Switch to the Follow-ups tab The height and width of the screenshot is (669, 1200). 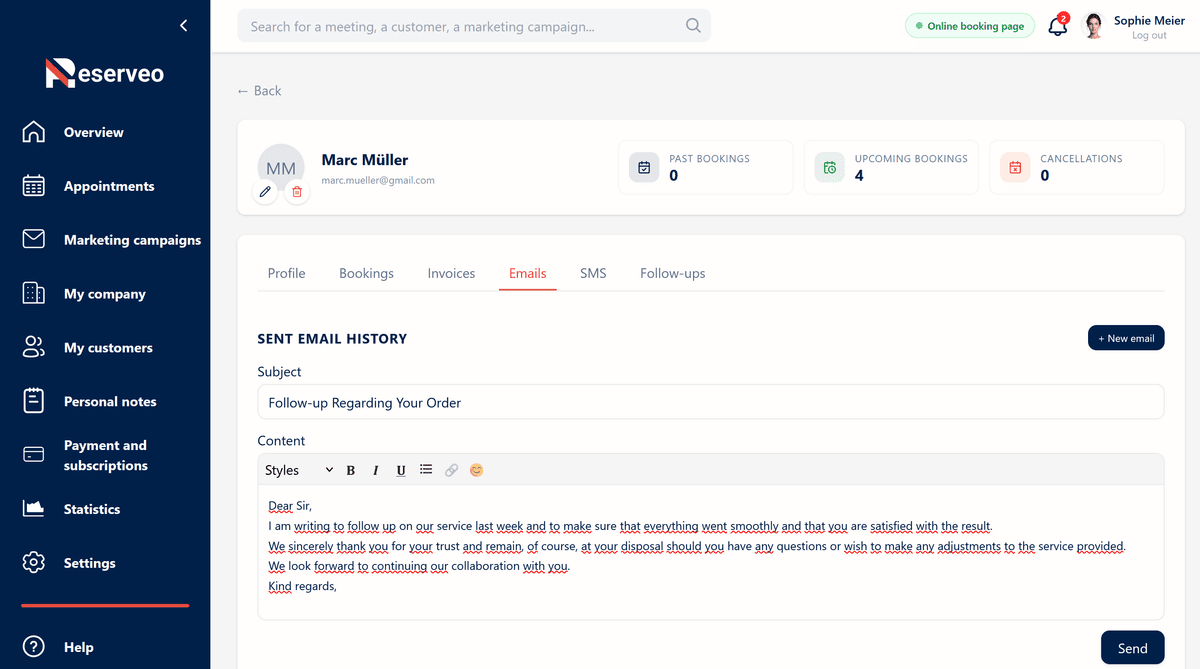(x=673, y=273)
